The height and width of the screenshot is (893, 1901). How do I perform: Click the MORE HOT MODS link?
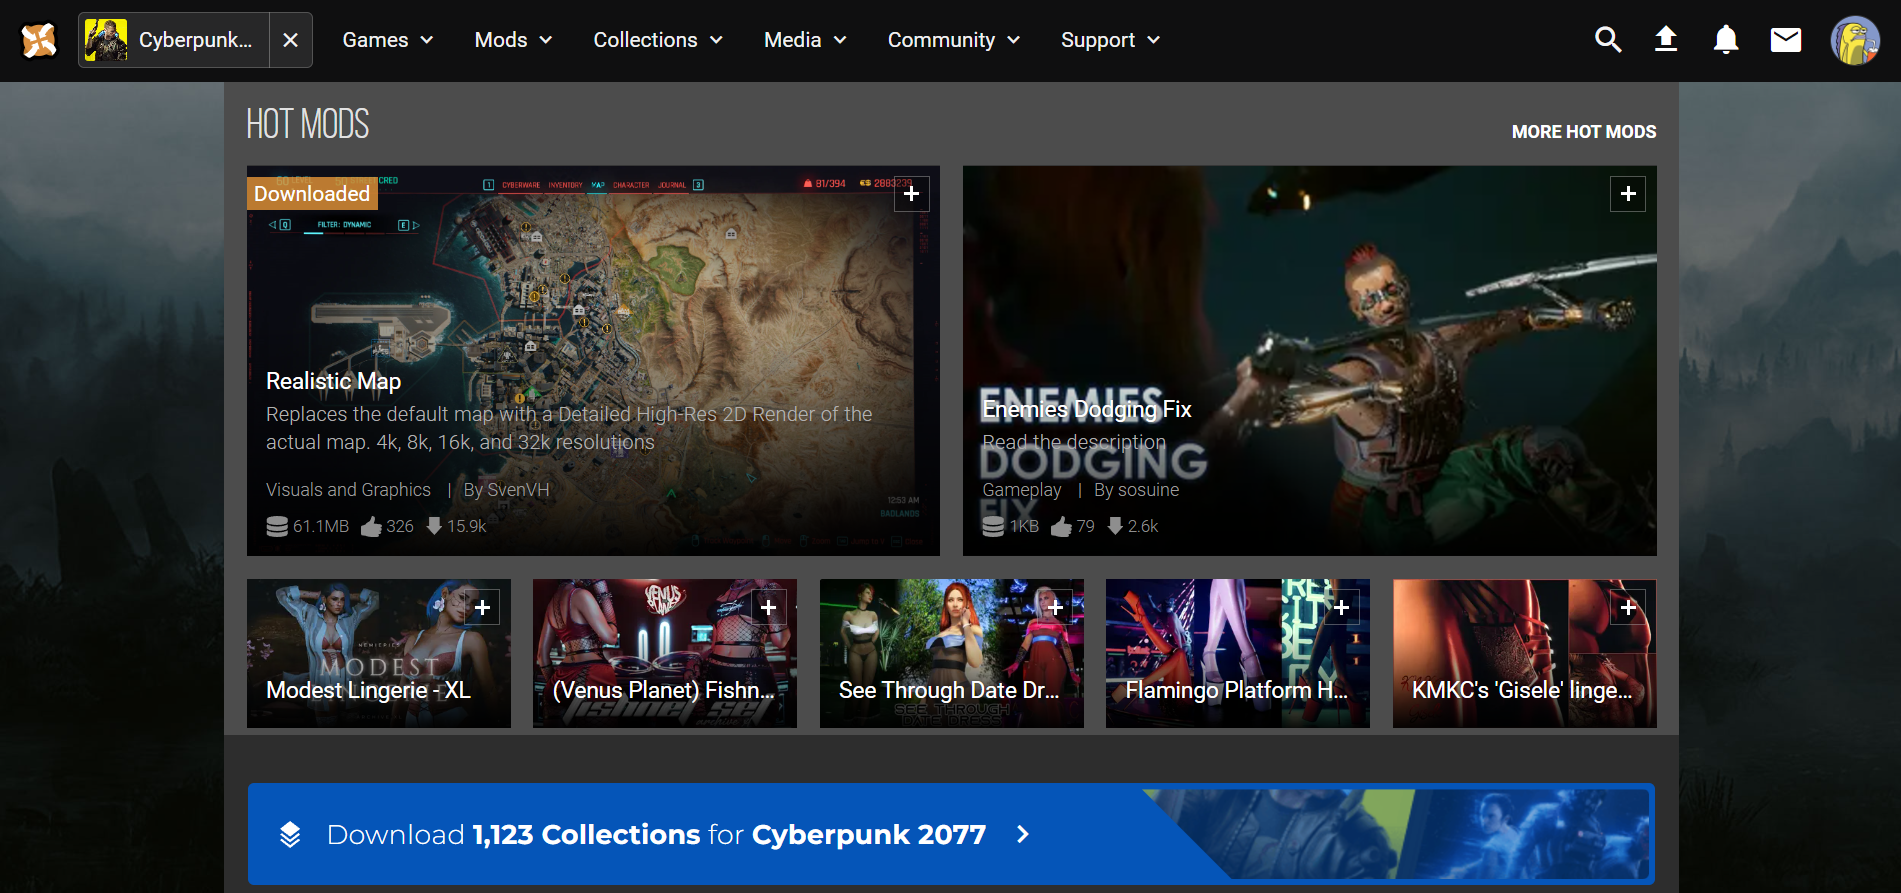1583,132
